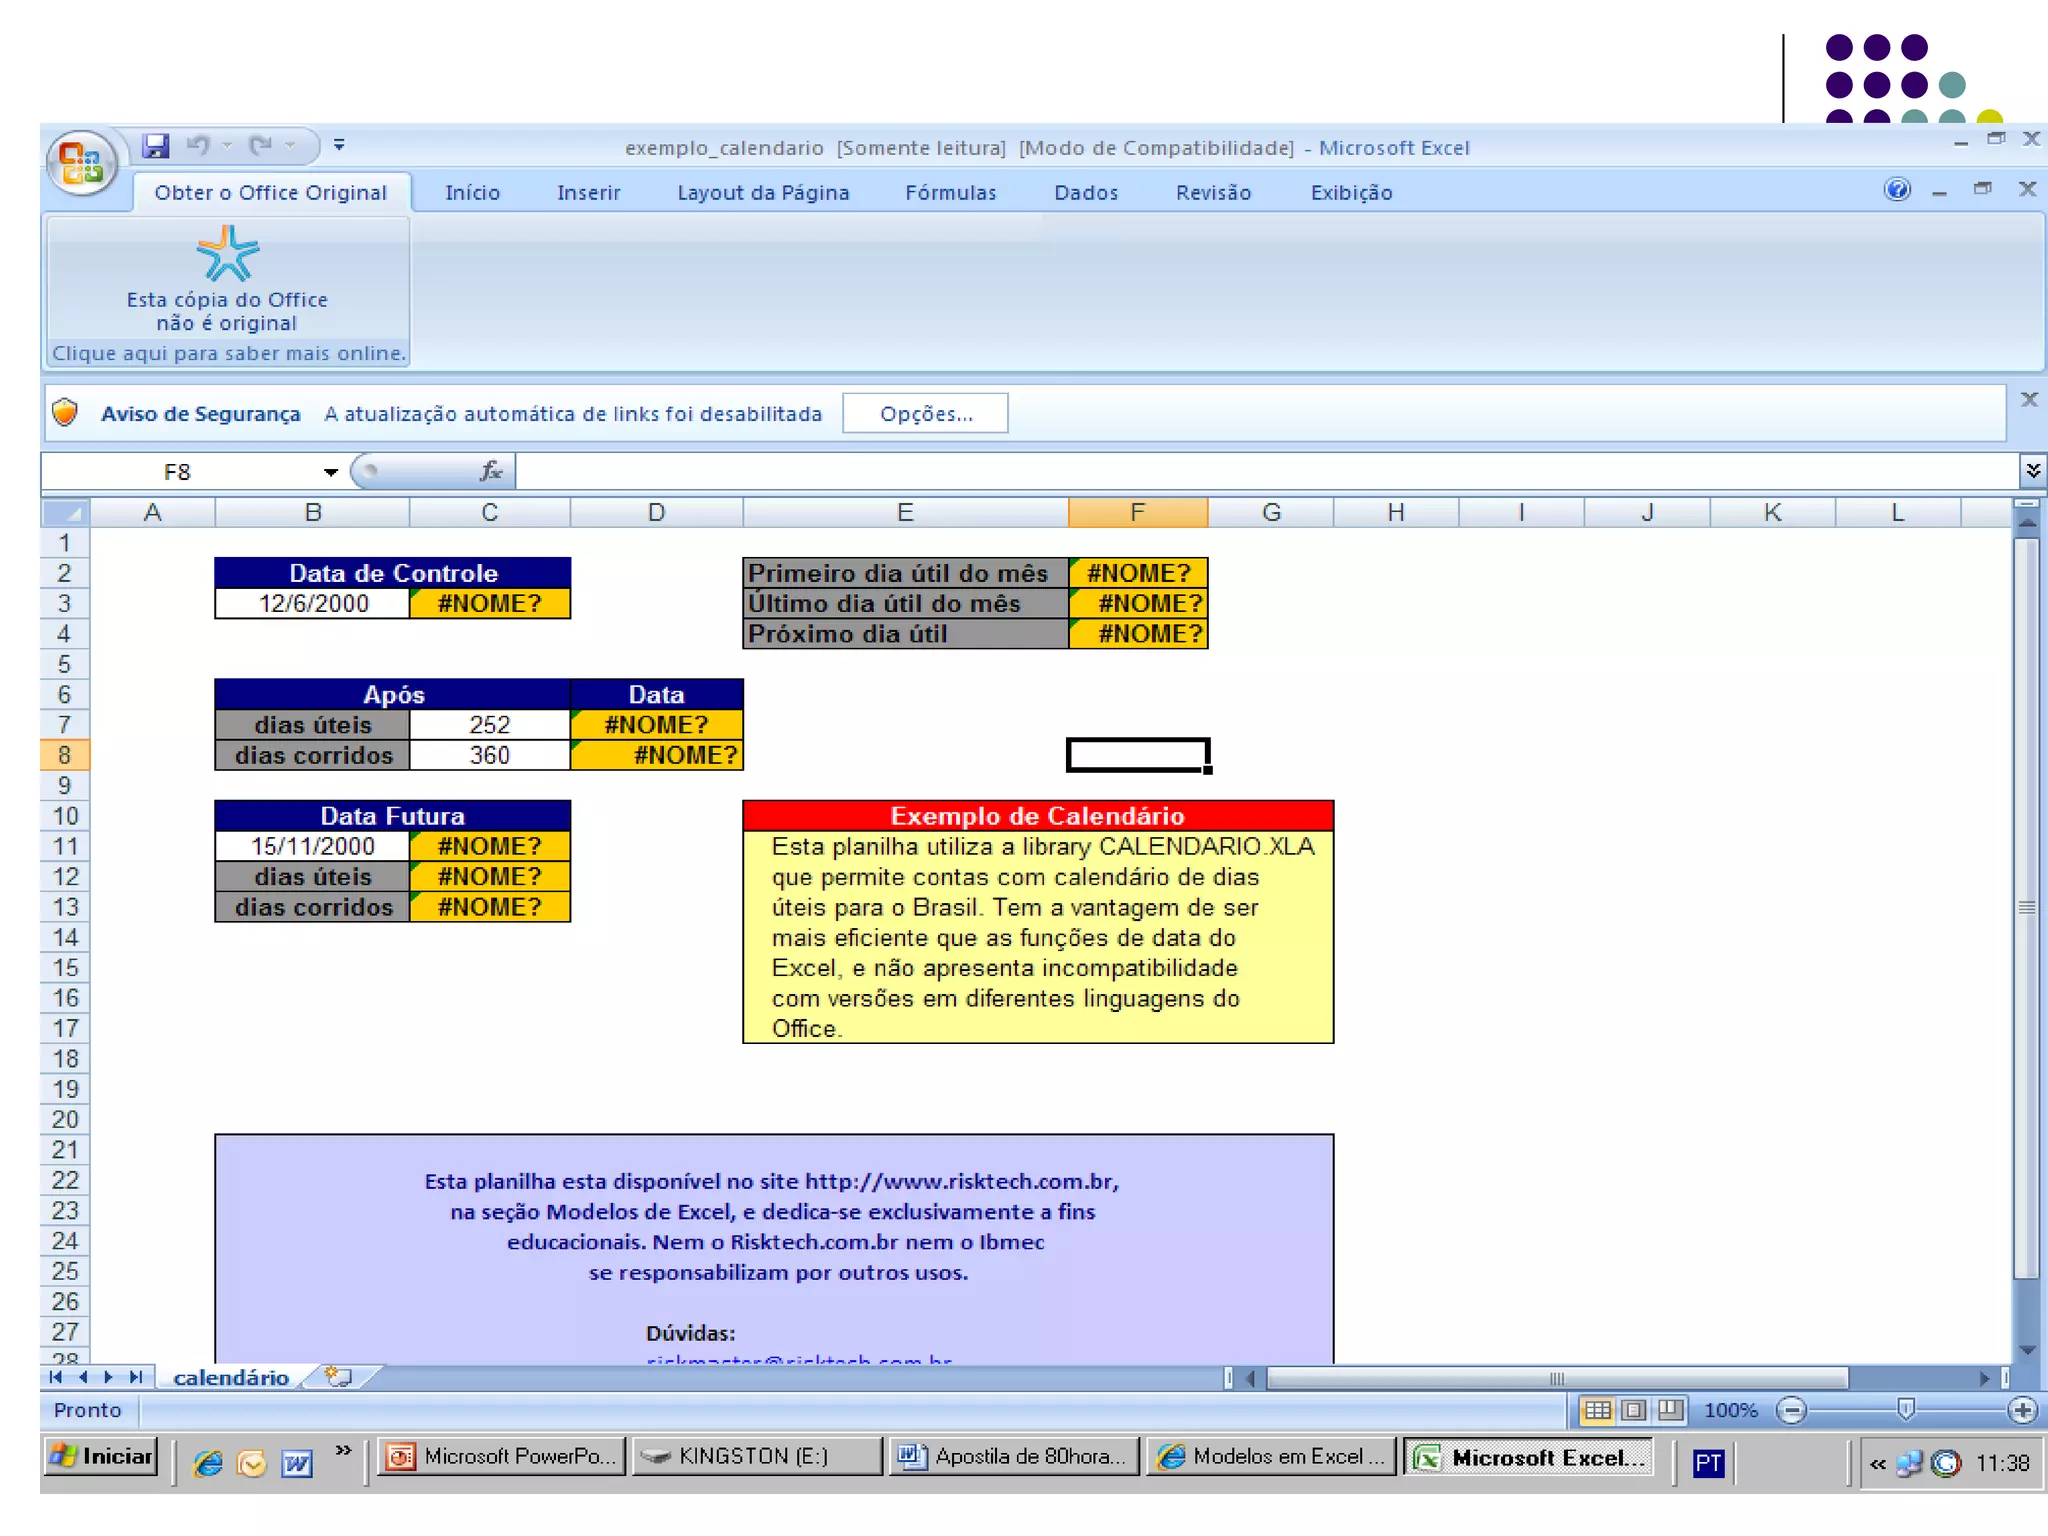Open Microsoft PowerPoint from the taskbar

coord(502,1457)
